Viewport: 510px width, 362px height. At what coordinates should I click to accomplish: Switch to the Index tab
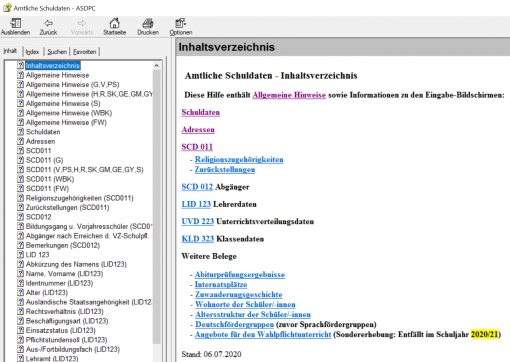click(x=32, y=52)
